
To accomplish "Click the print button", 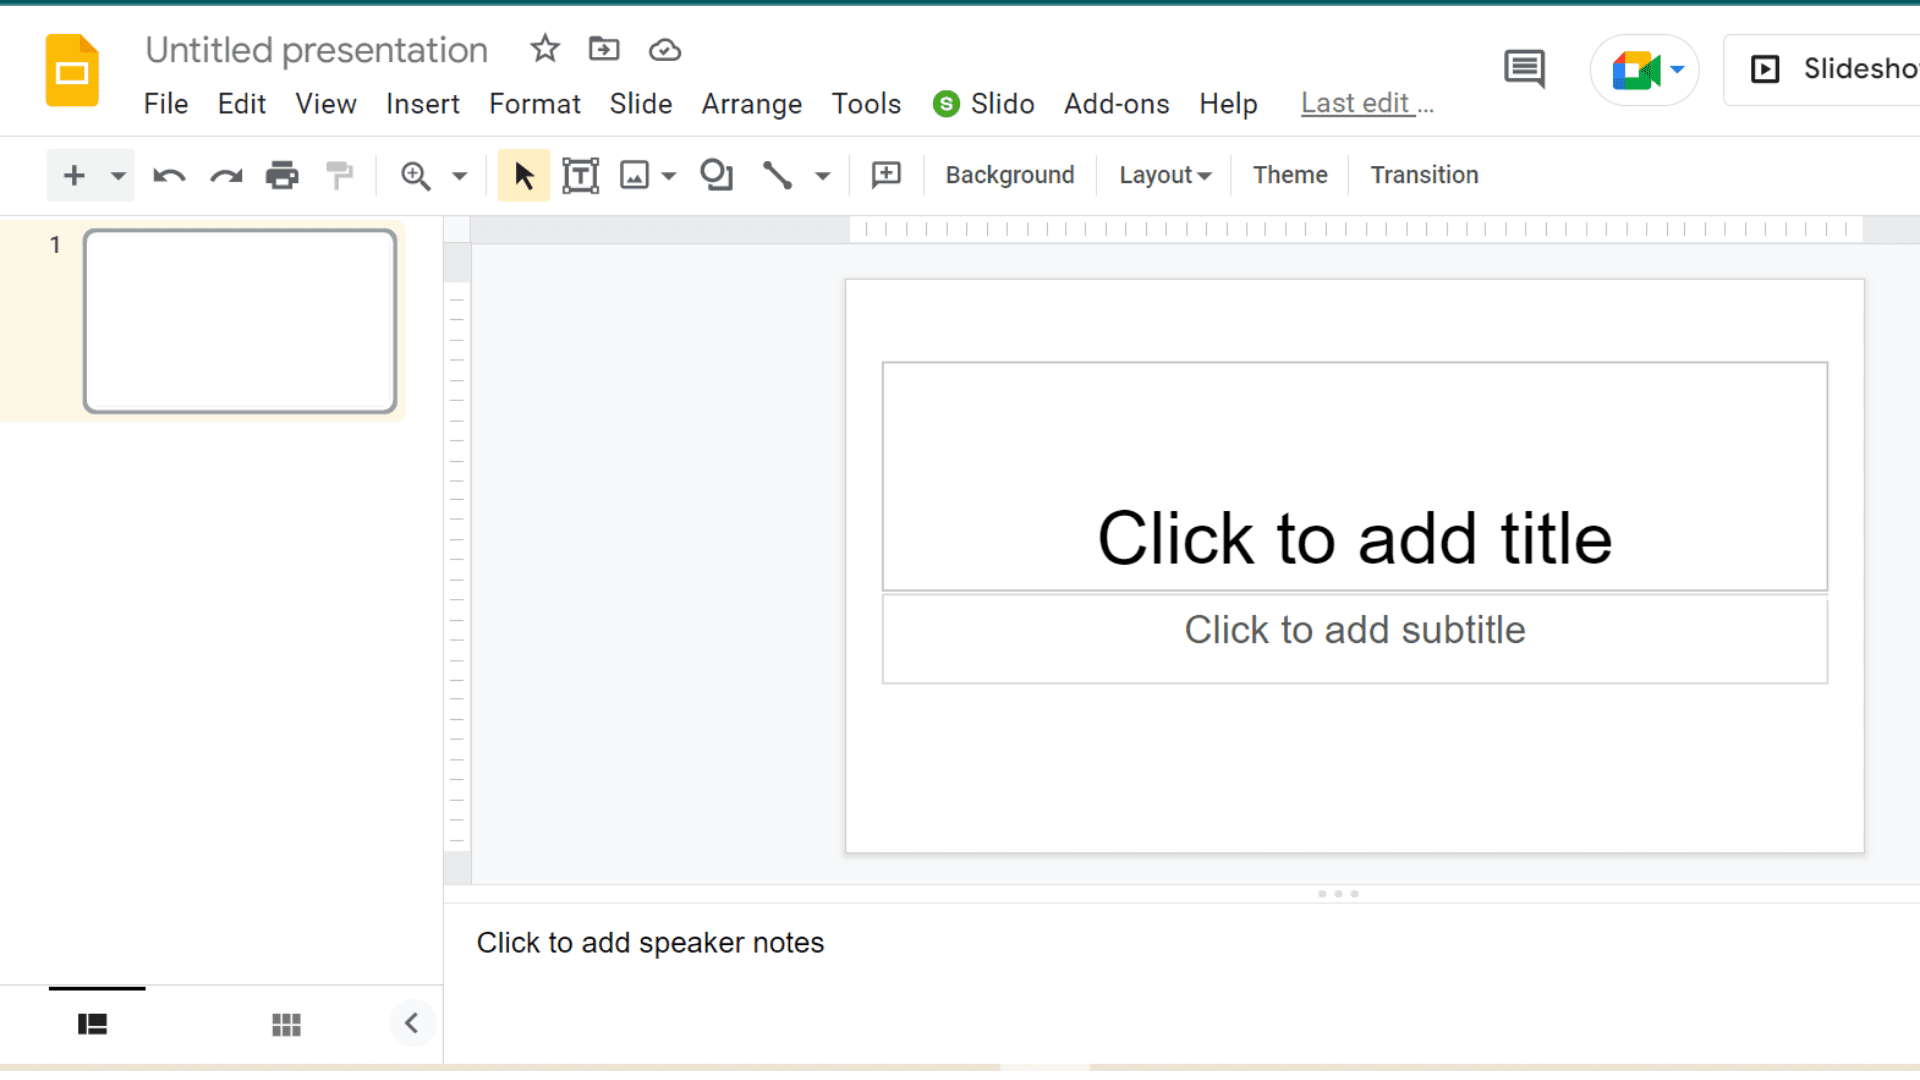I will pos(282,174).
